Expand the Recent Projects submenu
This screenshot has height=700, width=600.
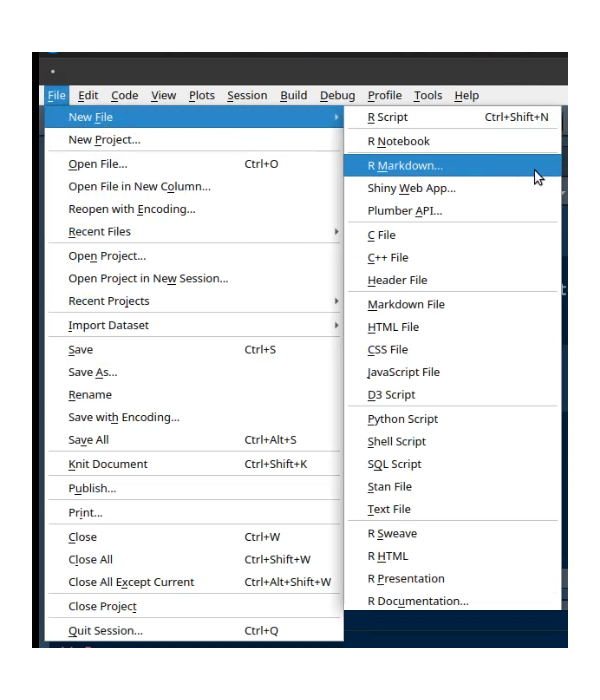[108, 301]
